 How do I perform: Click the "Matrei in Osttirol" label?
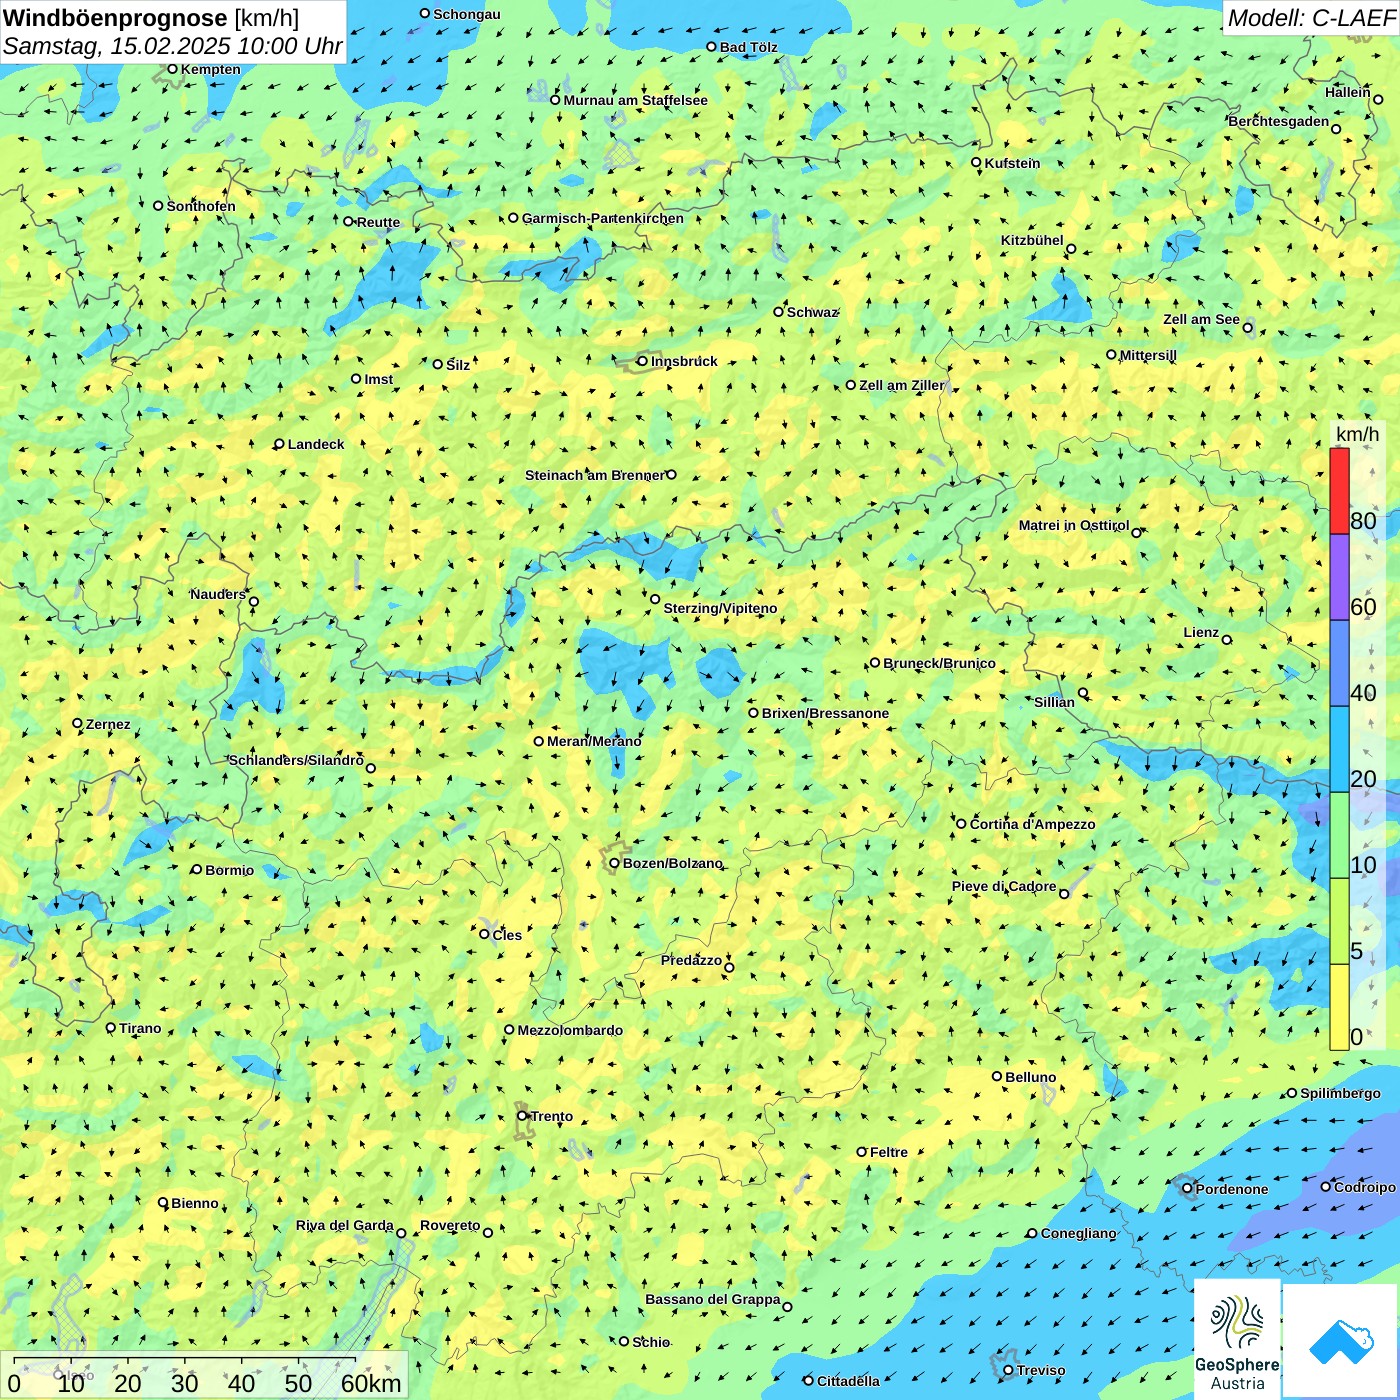click(x=1074, y=525)
